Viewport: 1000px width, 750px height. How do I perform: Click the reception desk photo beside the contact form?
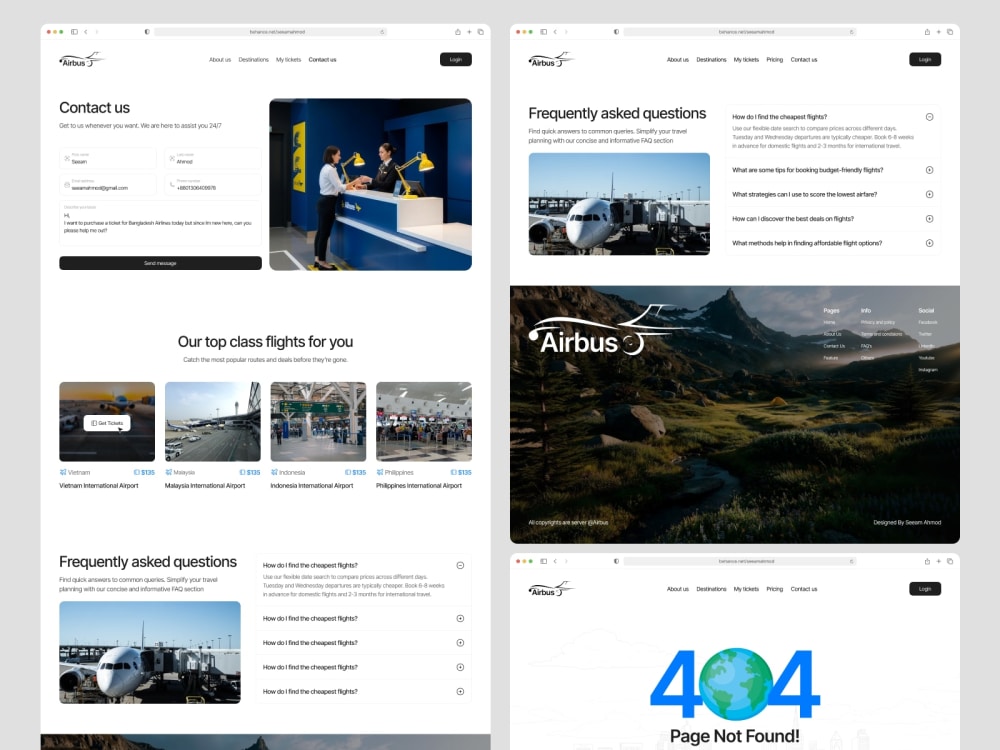(x=371, y=184)
